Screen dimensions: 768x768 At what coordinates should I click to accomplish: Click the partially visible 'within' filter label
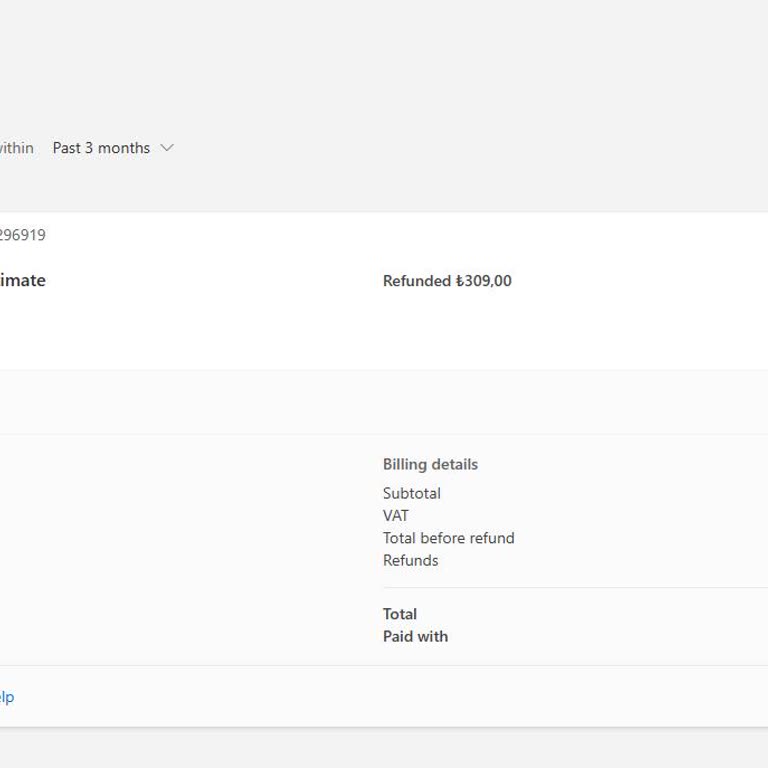16,148
